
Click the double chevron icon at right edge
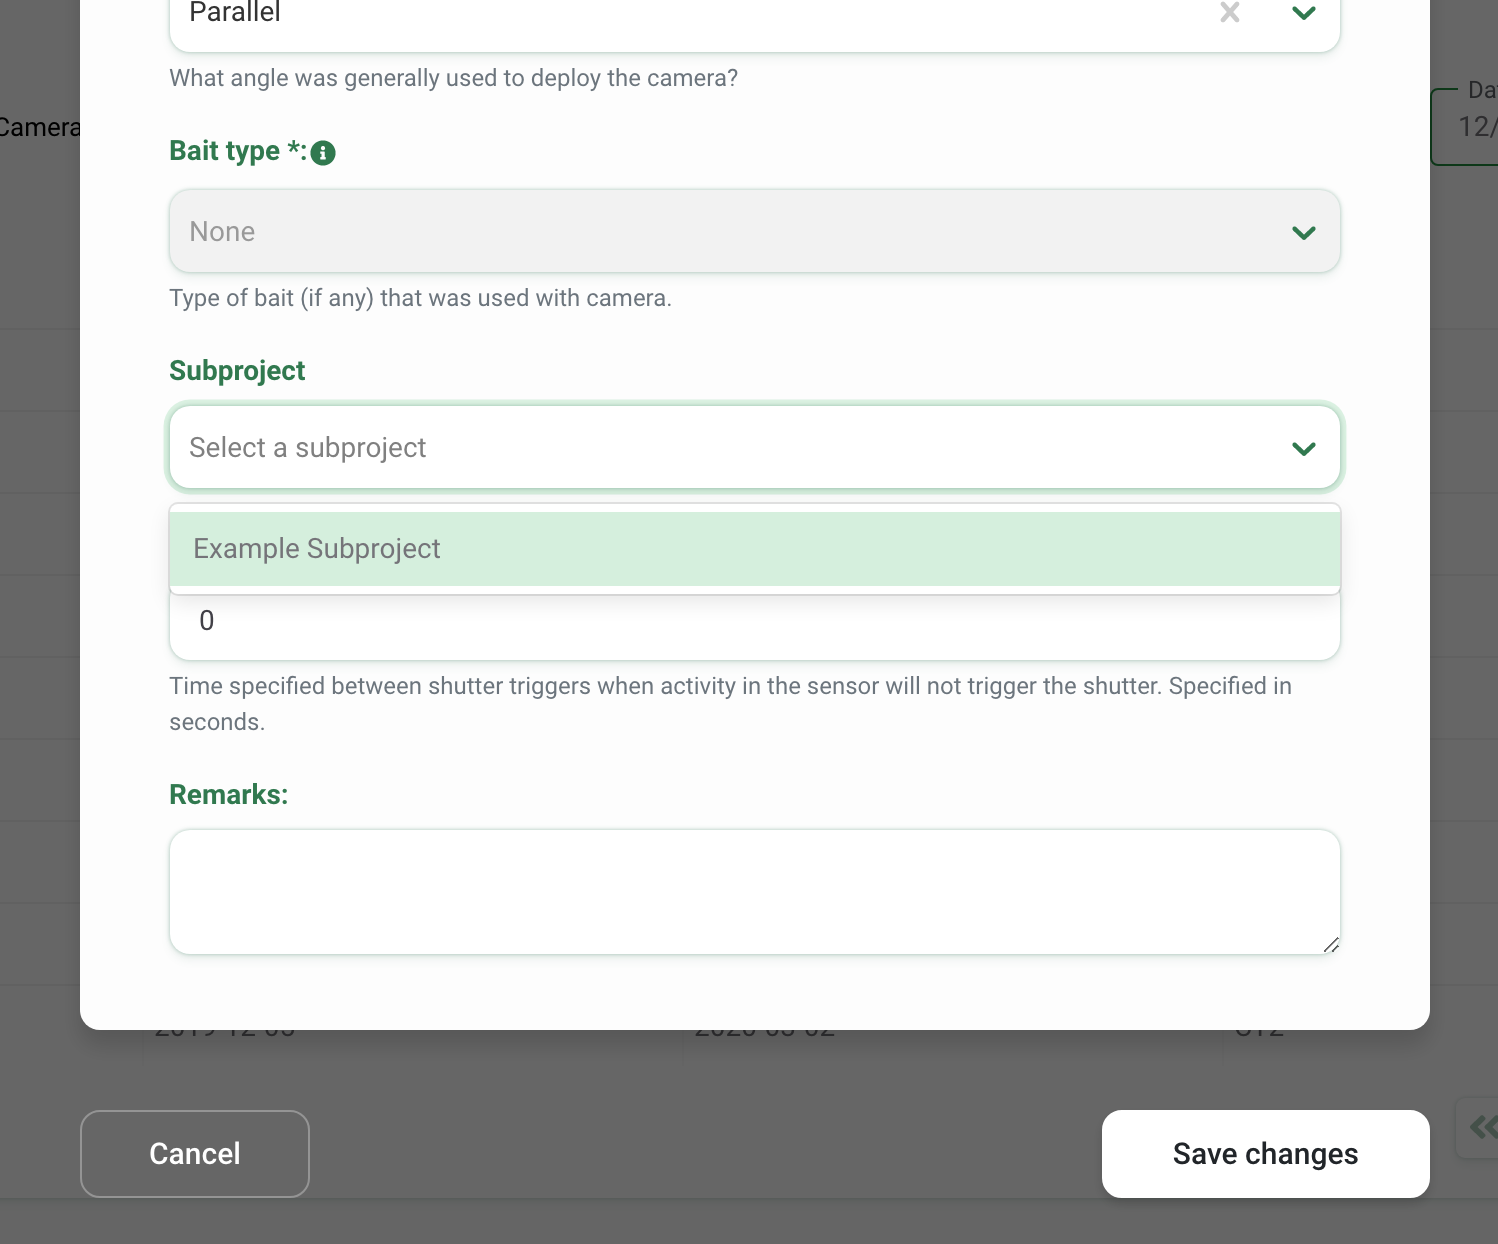1483,1128
